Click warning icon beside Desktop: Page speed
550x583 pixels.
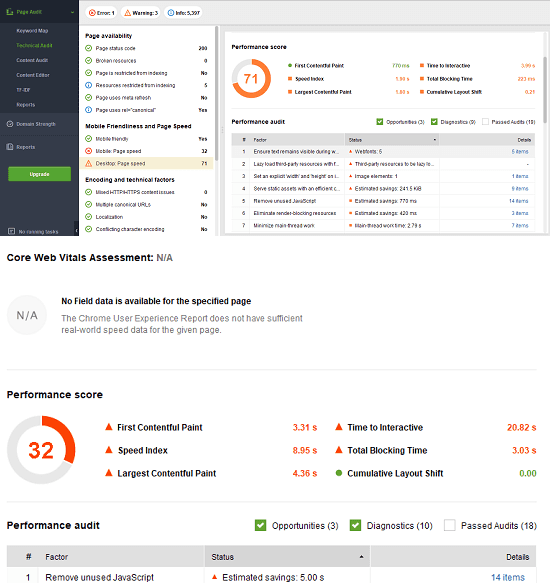coord(89,163)
